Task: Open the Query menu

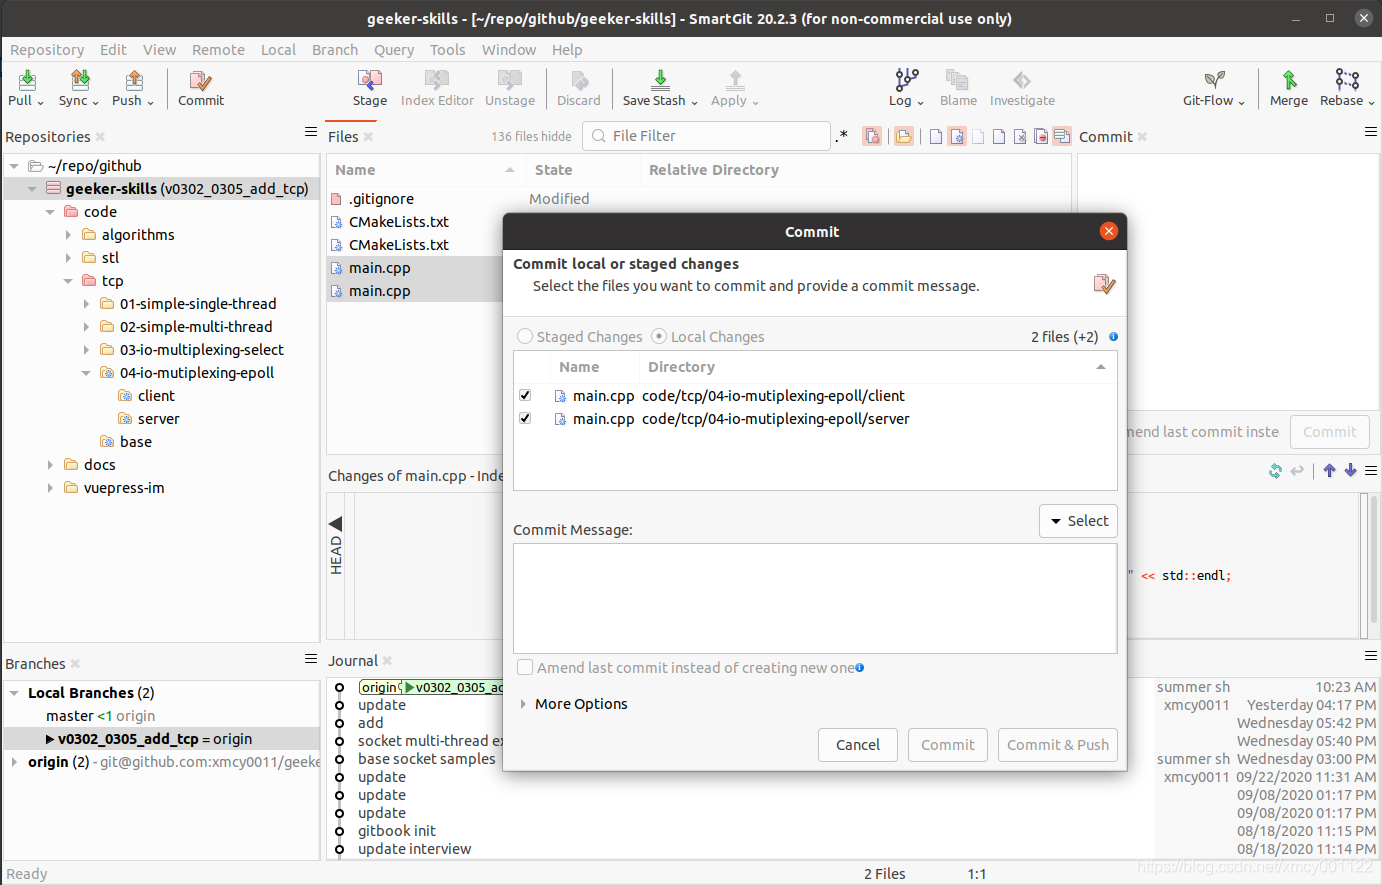Action: (394, 50)
